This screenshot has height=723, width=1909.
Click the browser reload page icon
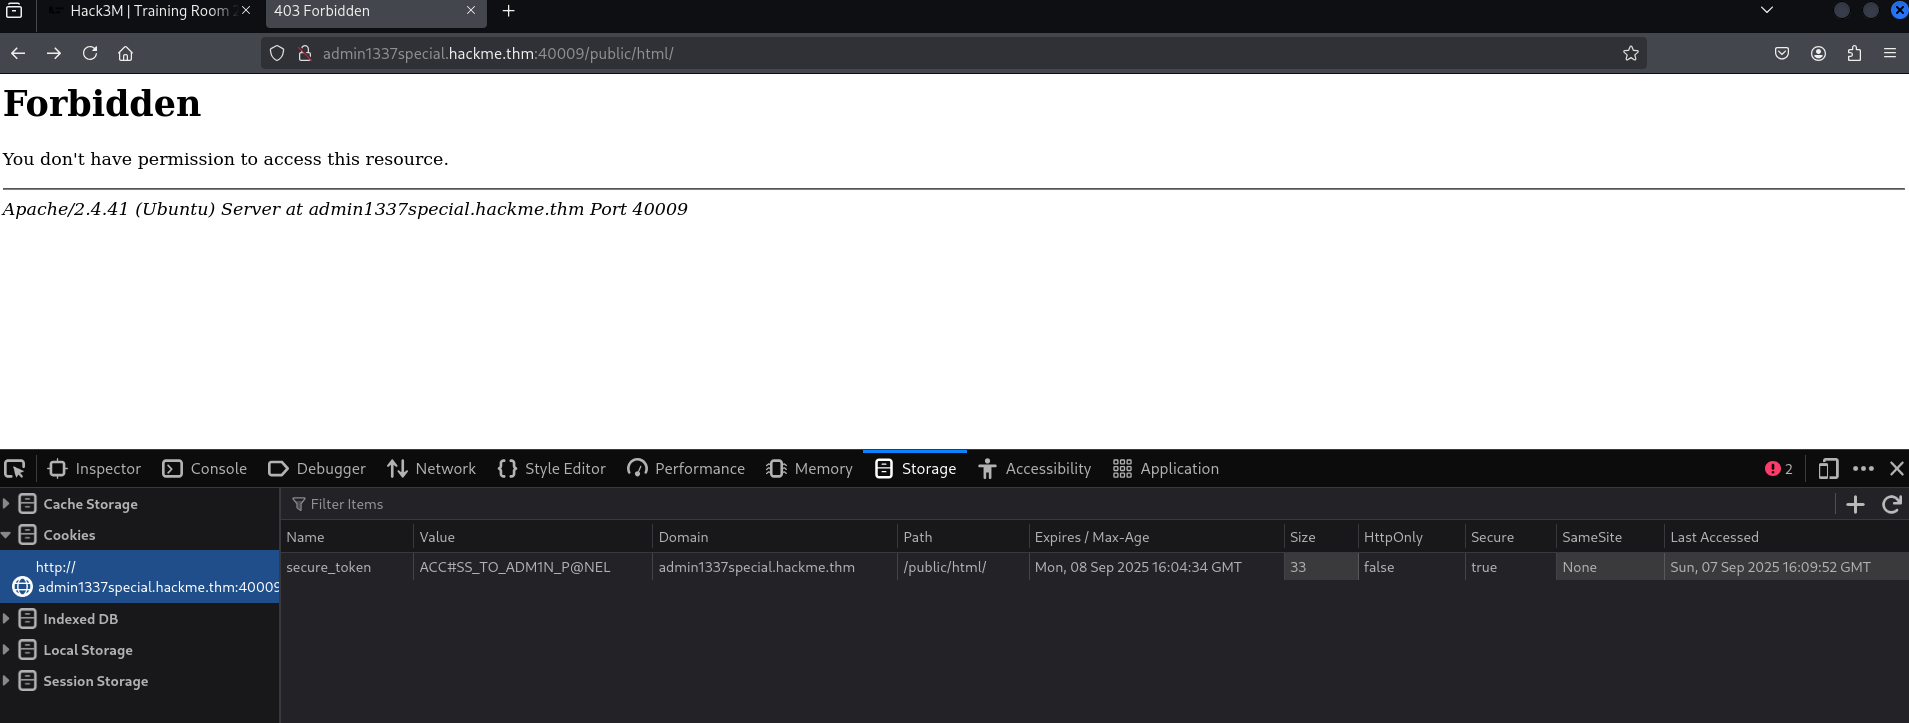click(x=90, y=53)
